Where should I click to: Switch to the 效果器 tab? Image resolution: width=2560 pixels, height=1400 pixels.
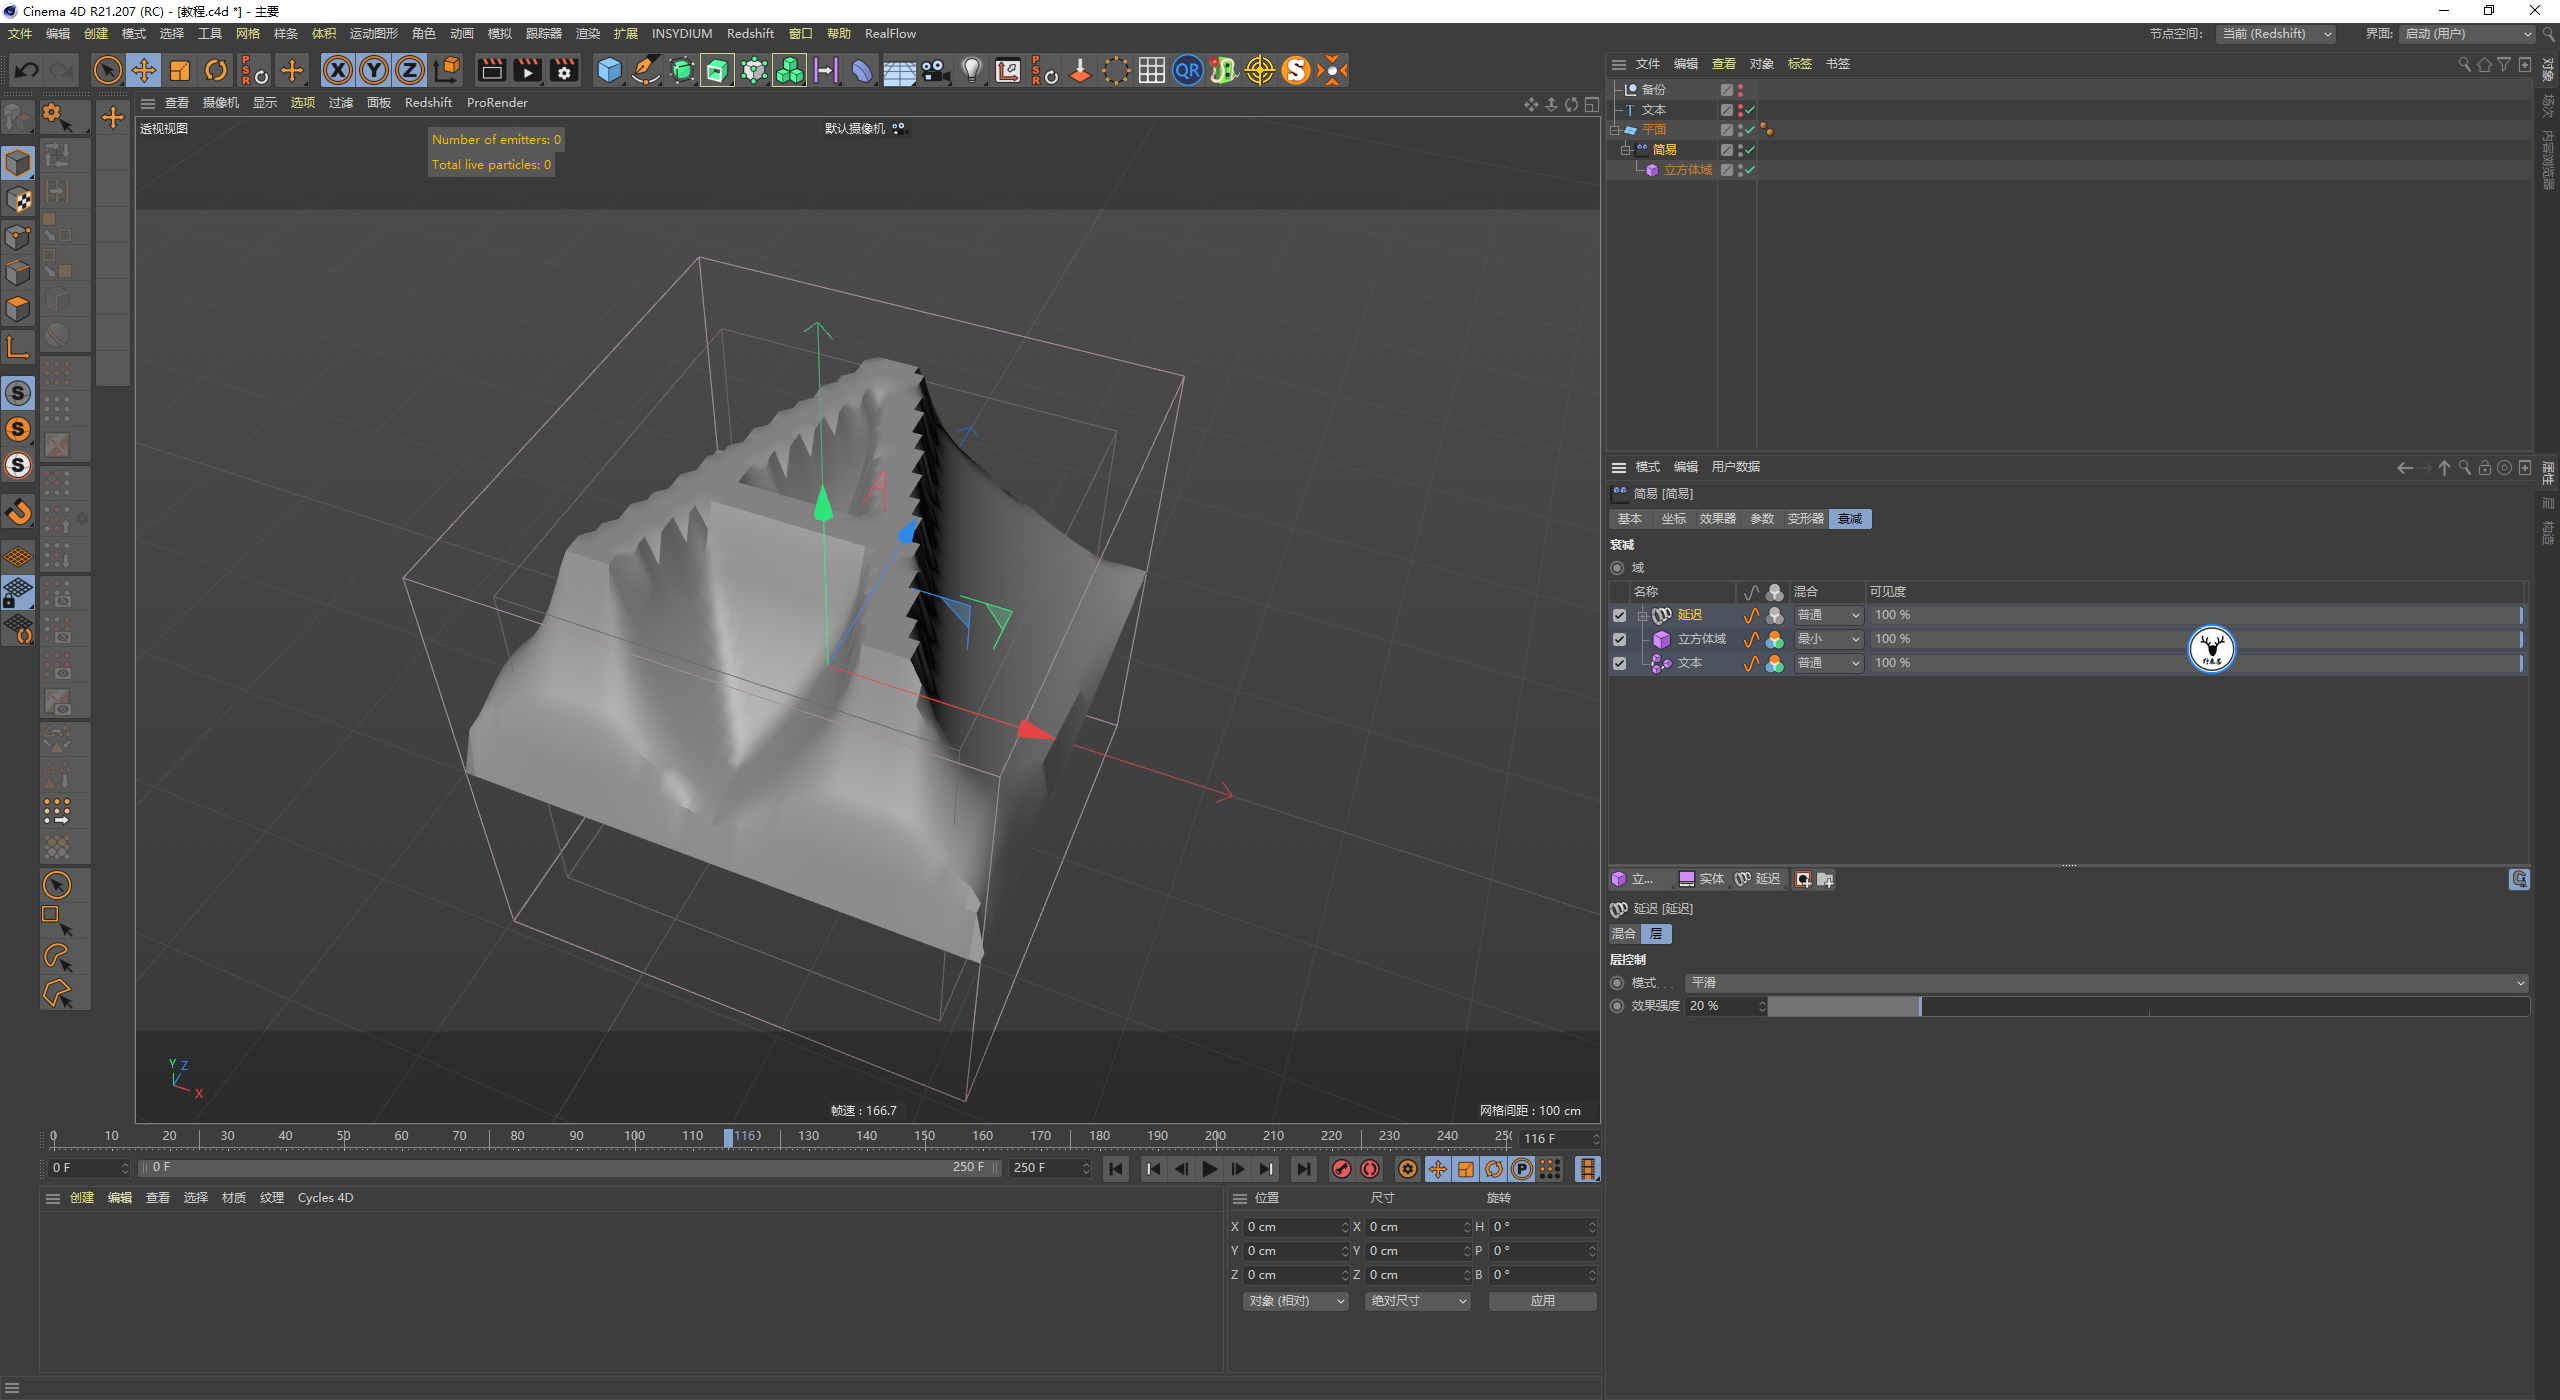tap(1717, 519)
